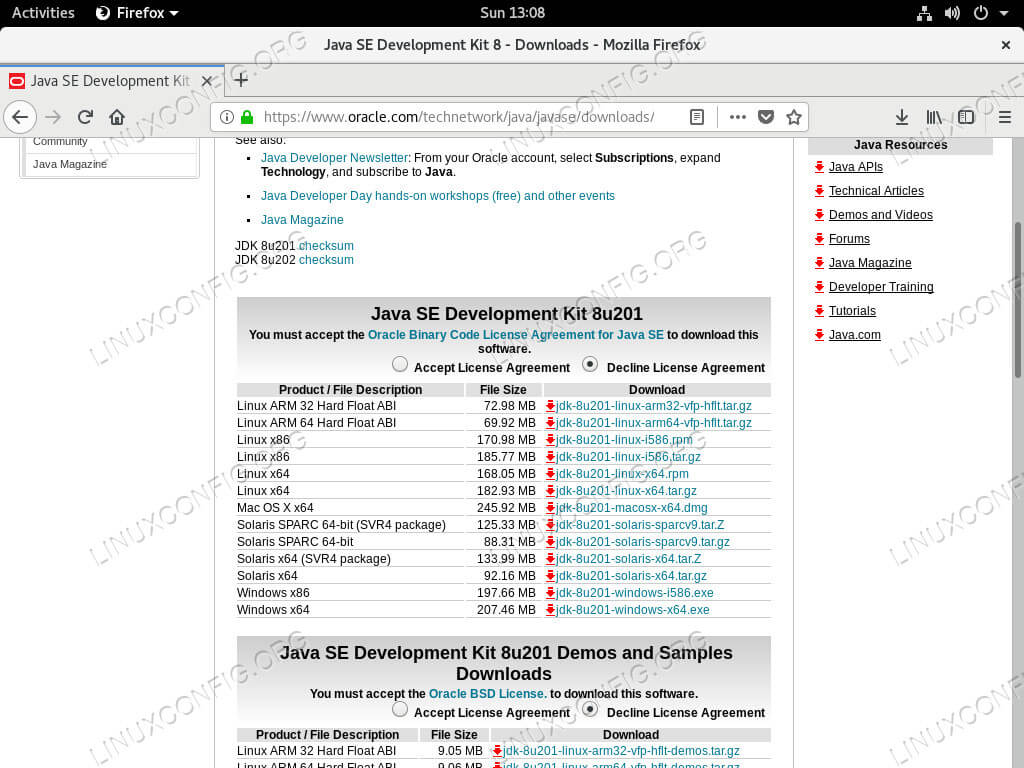Expand the Firefox application menu in top bar
Screen dimensions: 1024x768
click(137, 13)
